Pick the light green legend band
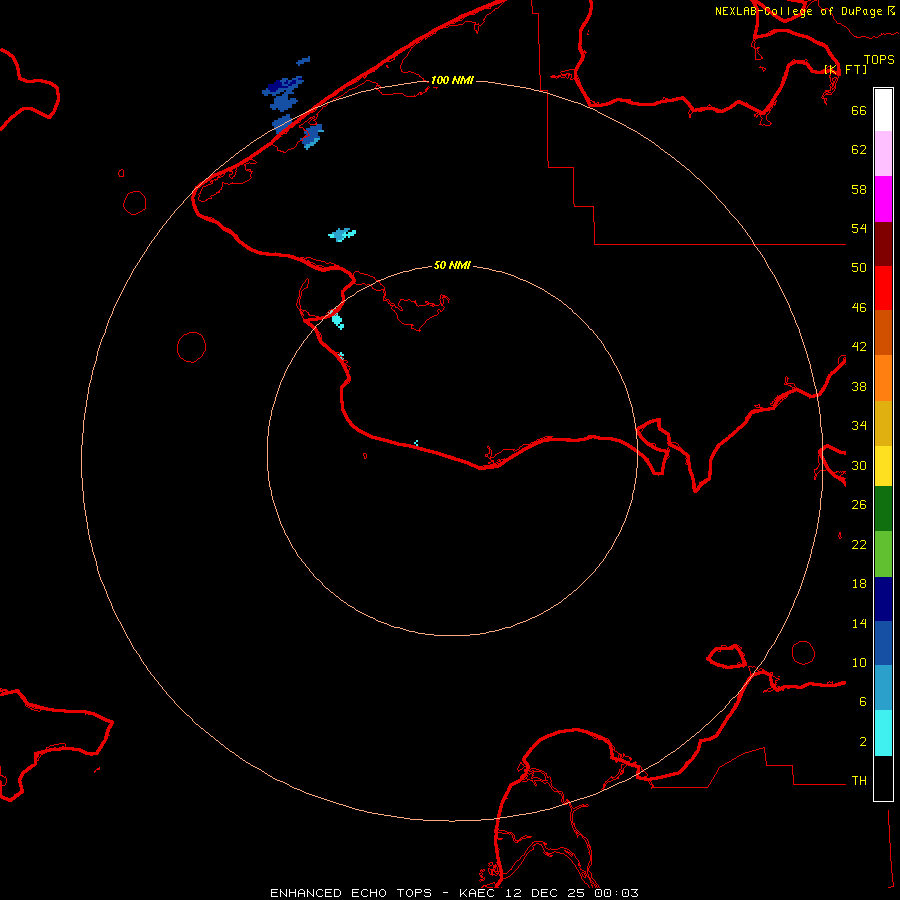The image size is (900, 900). click(883, 554)
